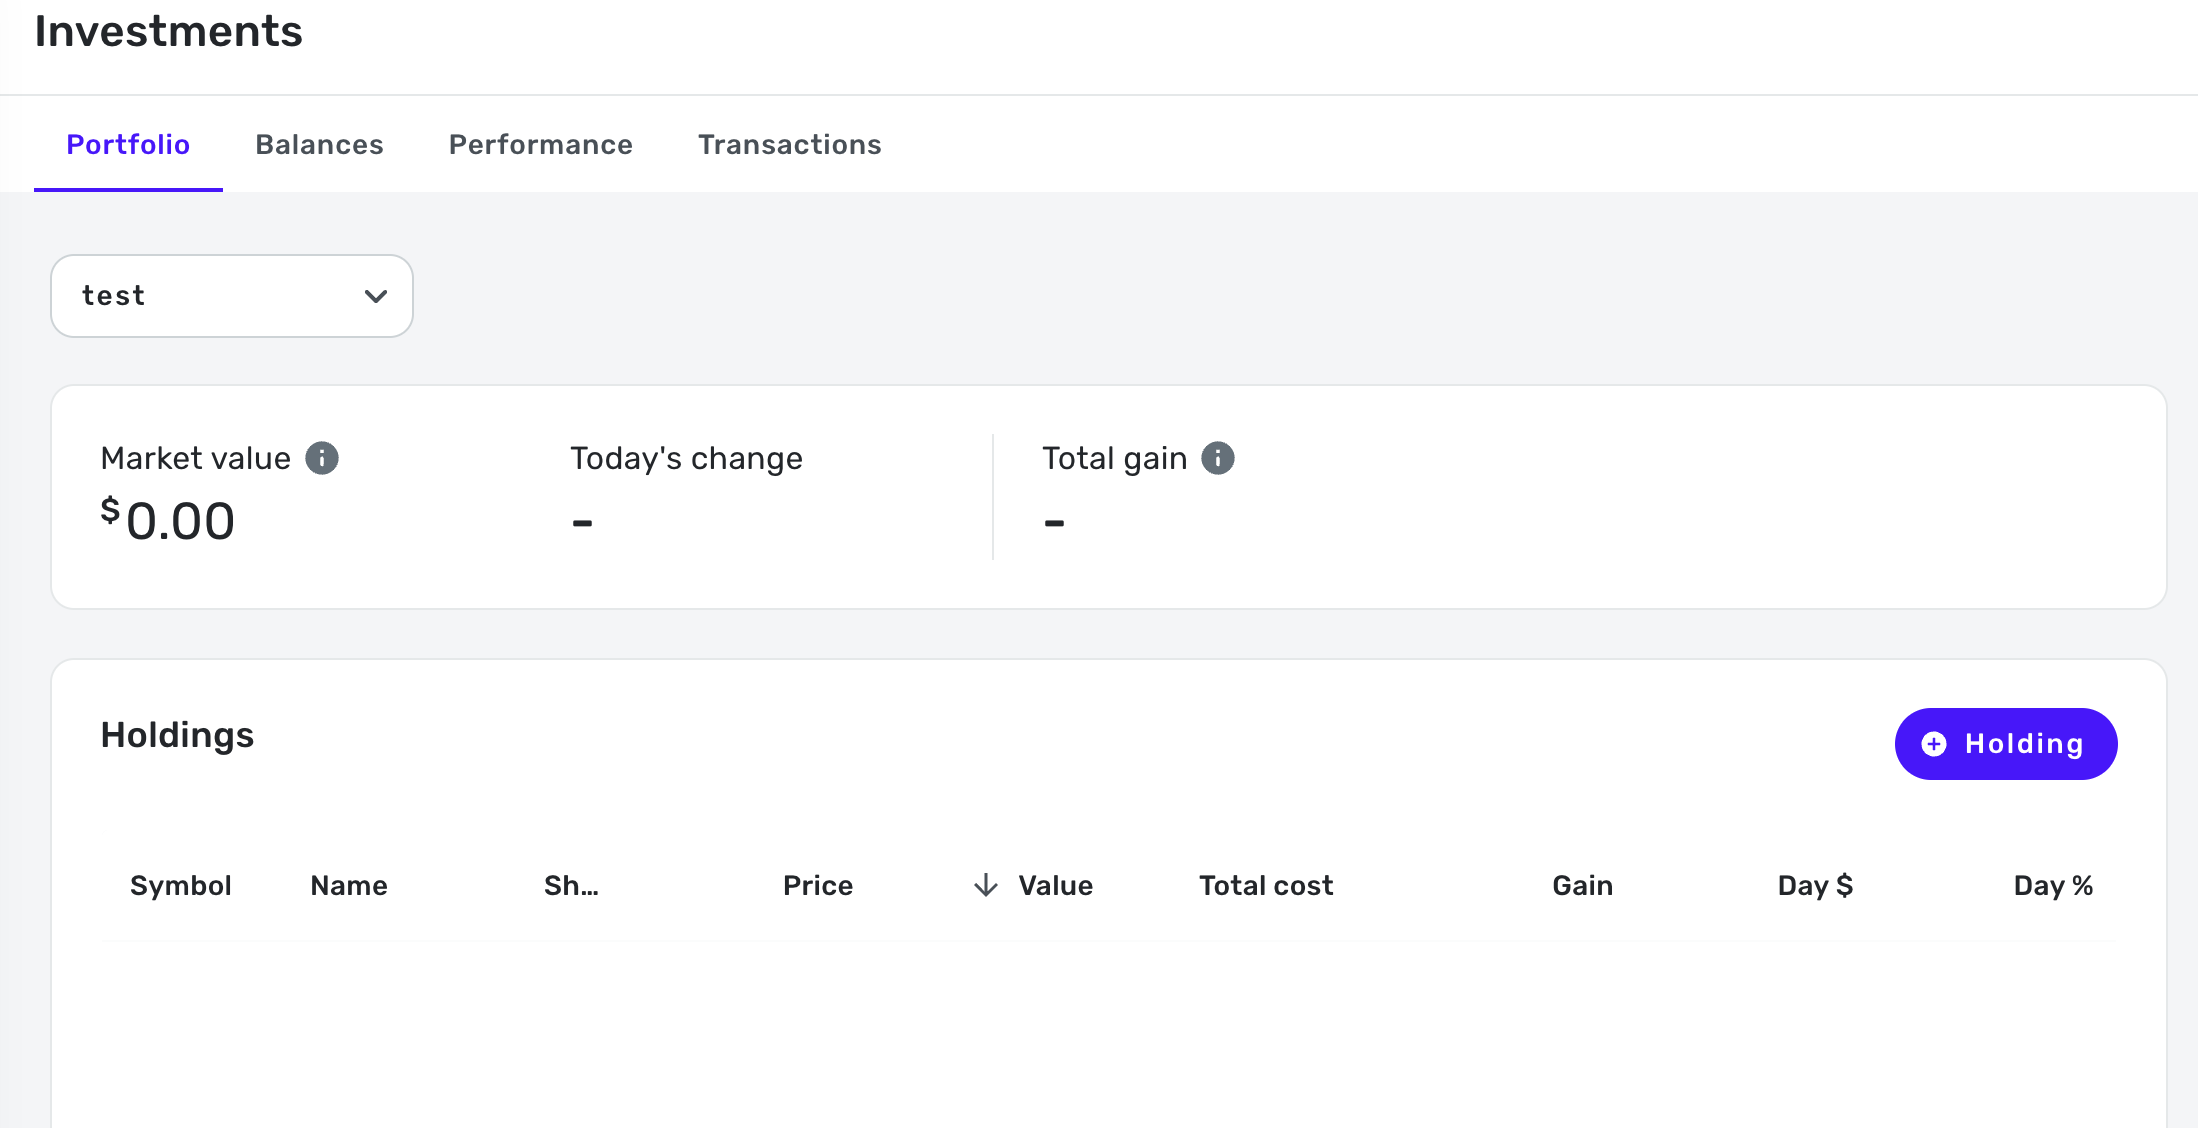The width and height of the screenshot is (2198, 1128).
Task: Sort holdings by Day % column
Action: 2052,885
